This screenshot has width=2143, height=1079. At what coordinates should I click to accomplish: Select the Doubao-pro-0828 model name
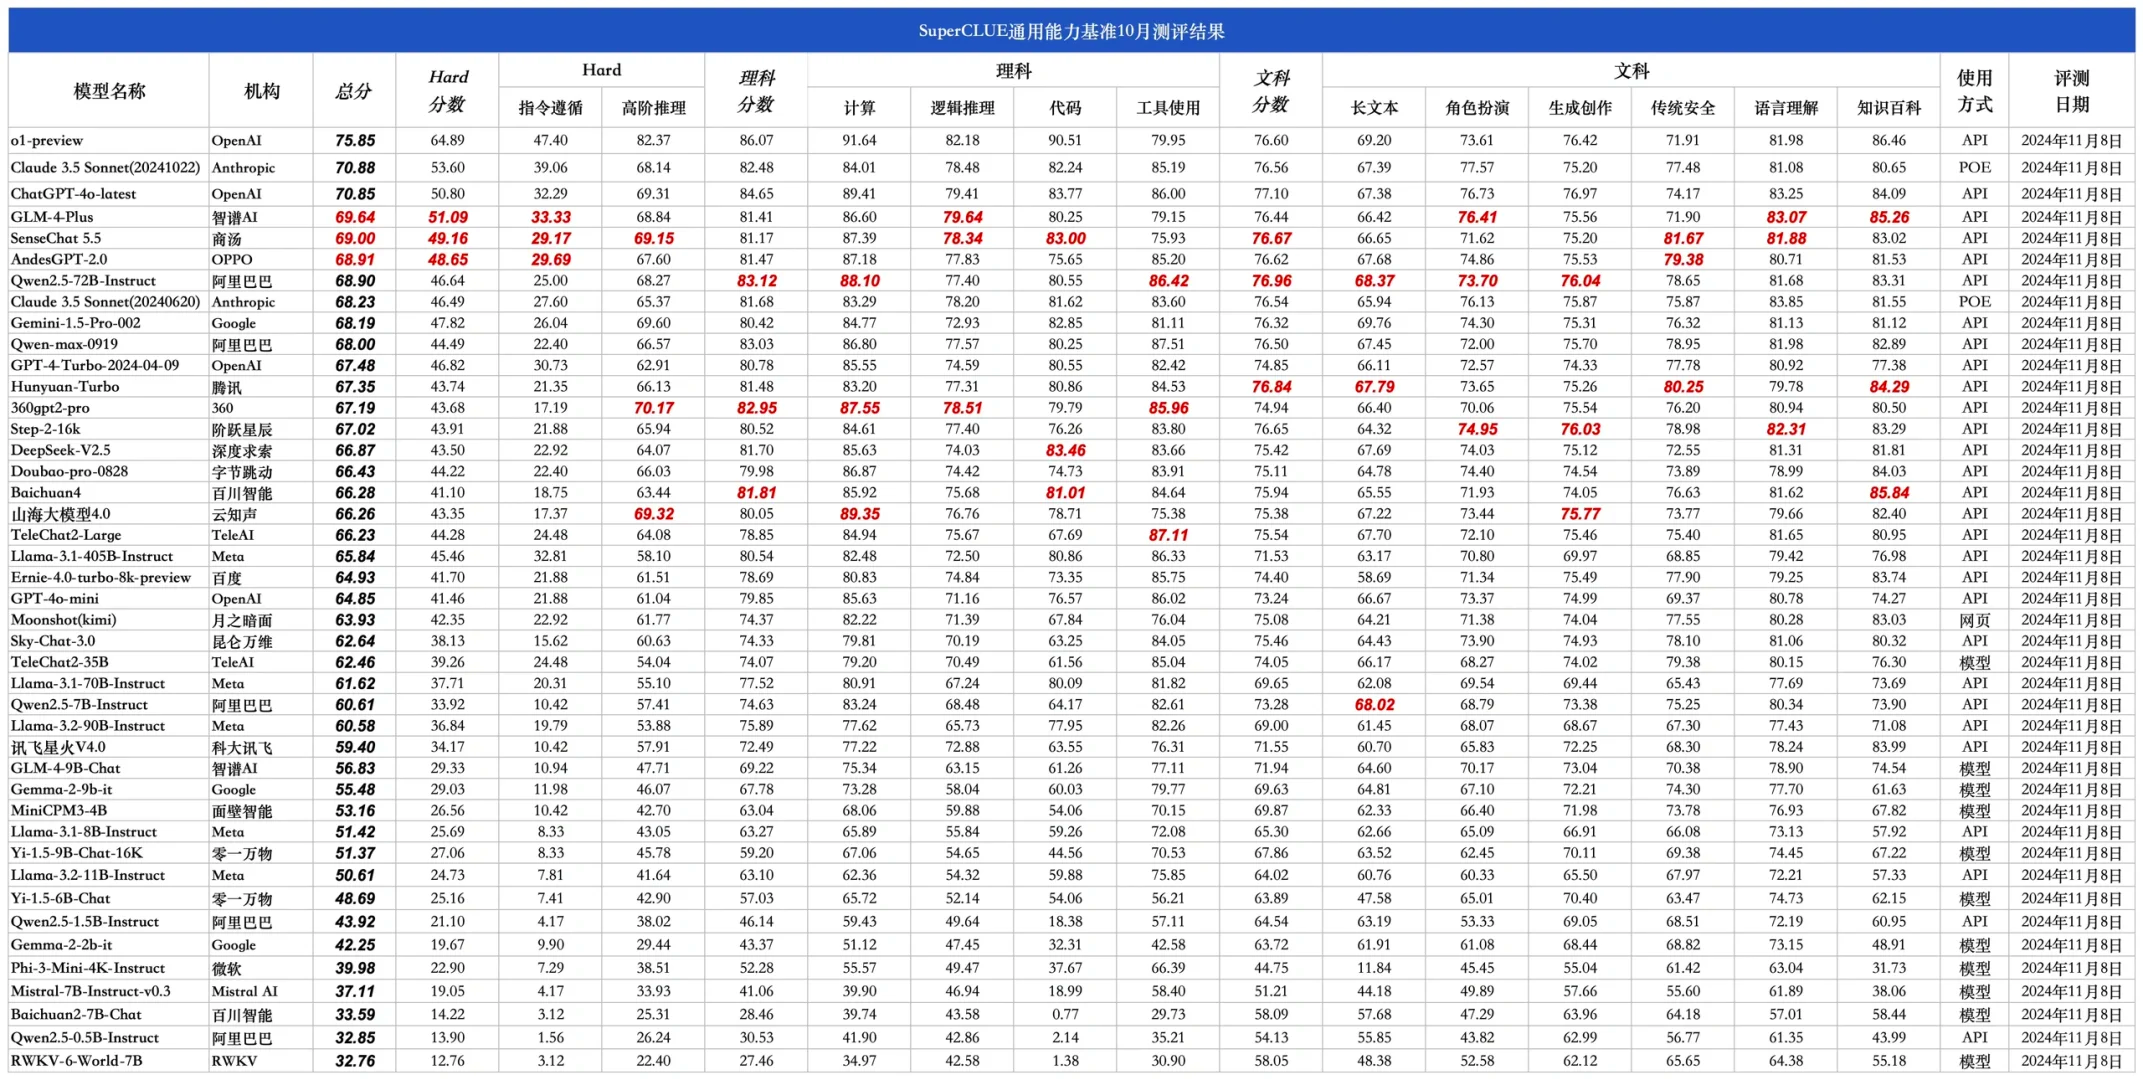coord(69,471)
